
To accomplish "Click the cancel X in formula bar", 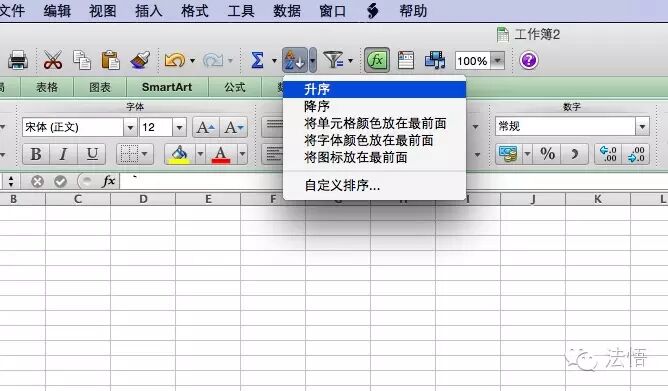I will coord(37,181).
